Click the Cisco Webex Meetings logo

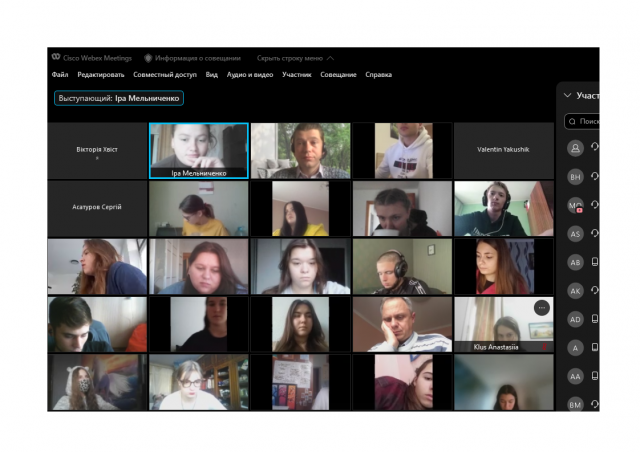[56, 57]
